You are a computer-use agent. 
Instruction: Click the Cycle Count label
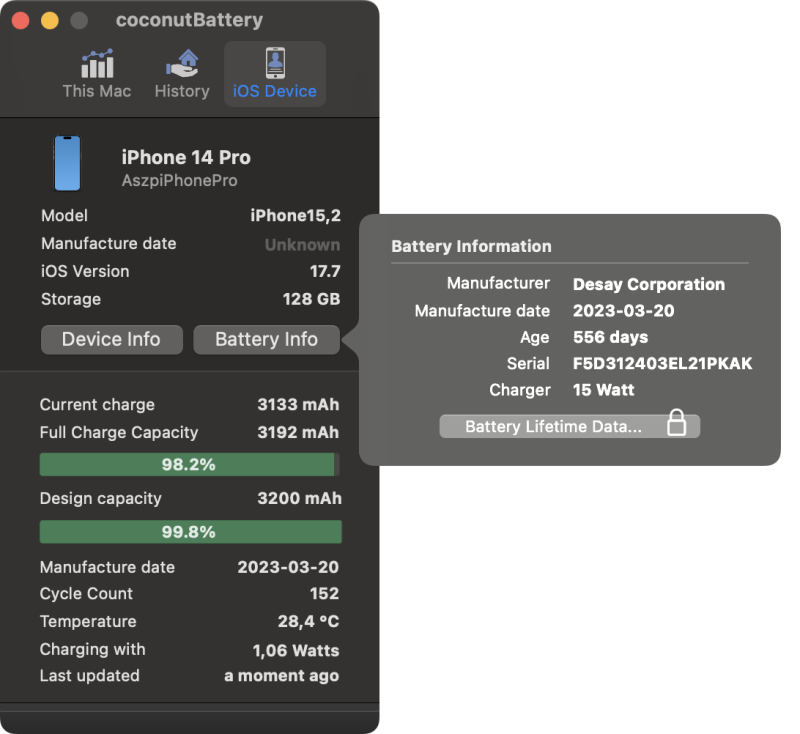point(86,594)
